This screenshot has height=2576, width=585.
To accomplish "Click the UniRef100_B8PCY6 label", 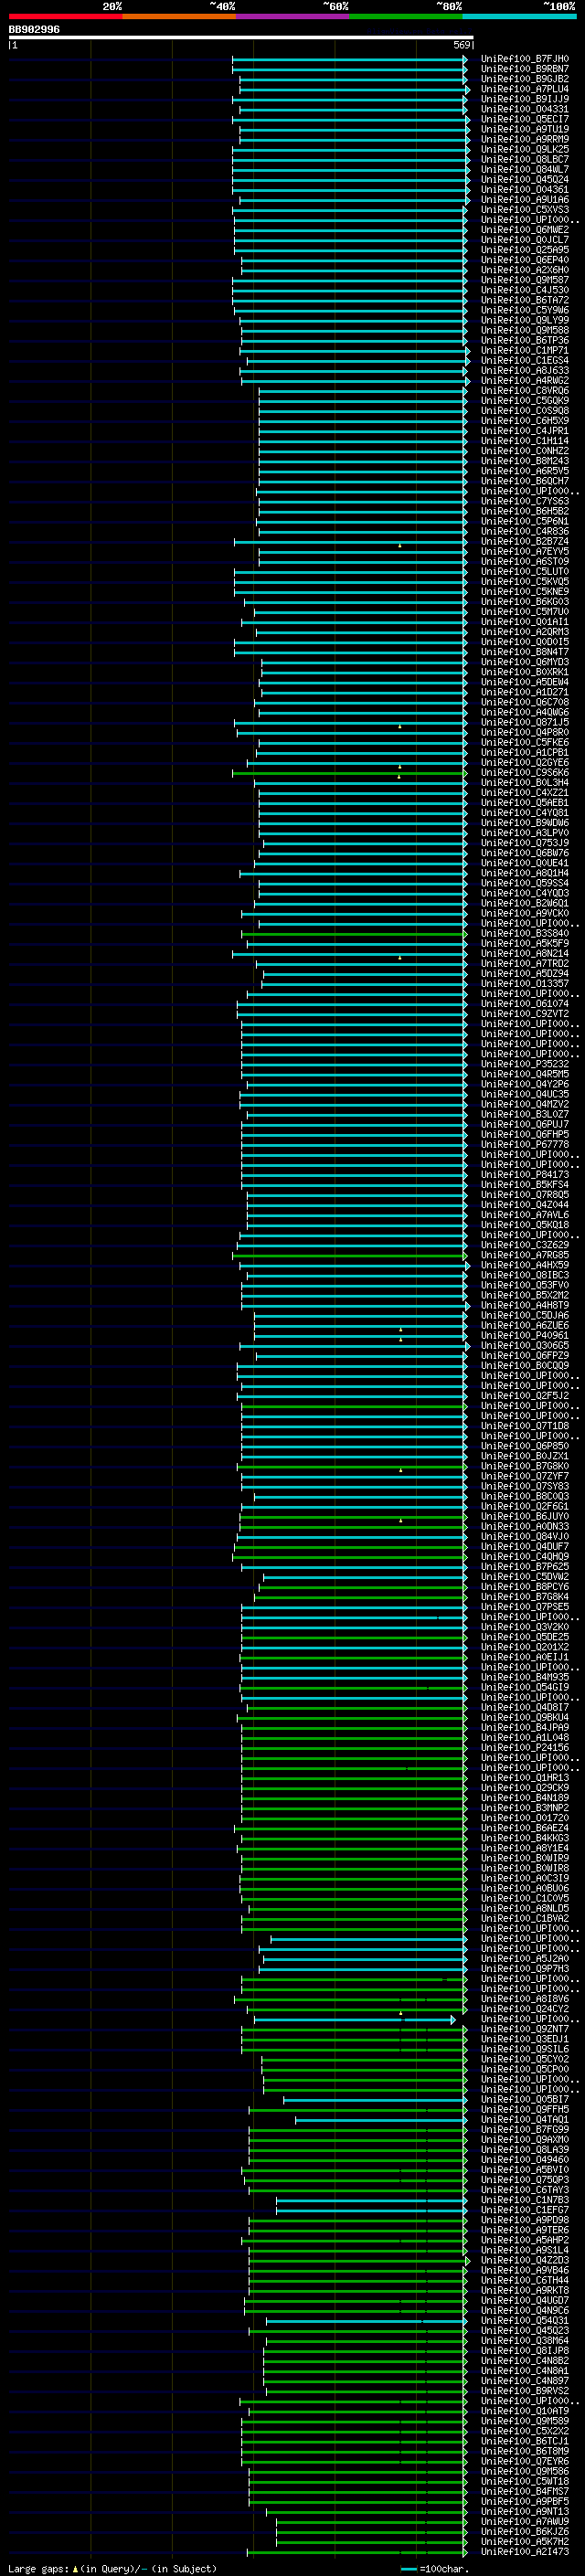I will 524,1586.
